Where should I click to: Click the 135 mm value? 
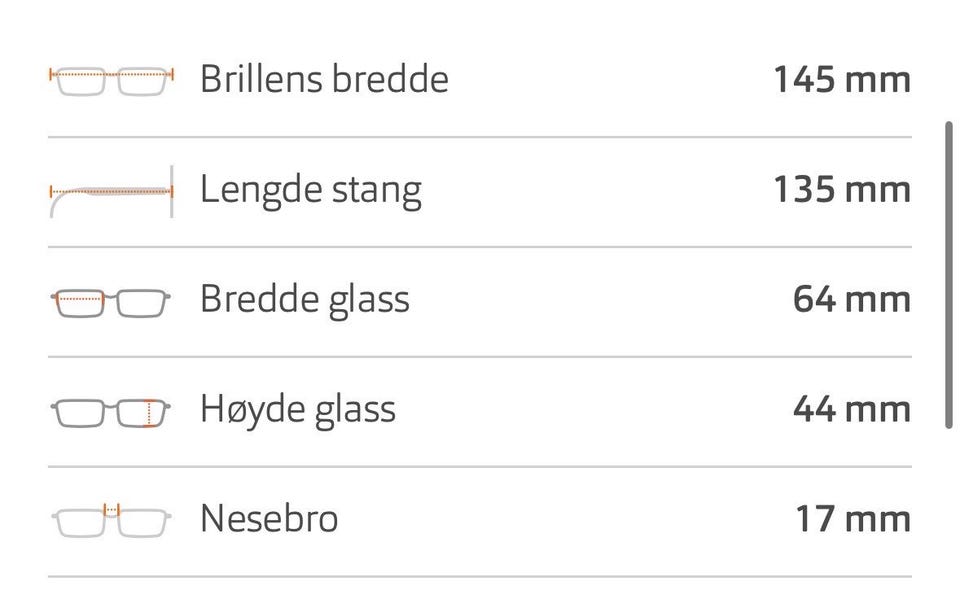coord(842,189)
